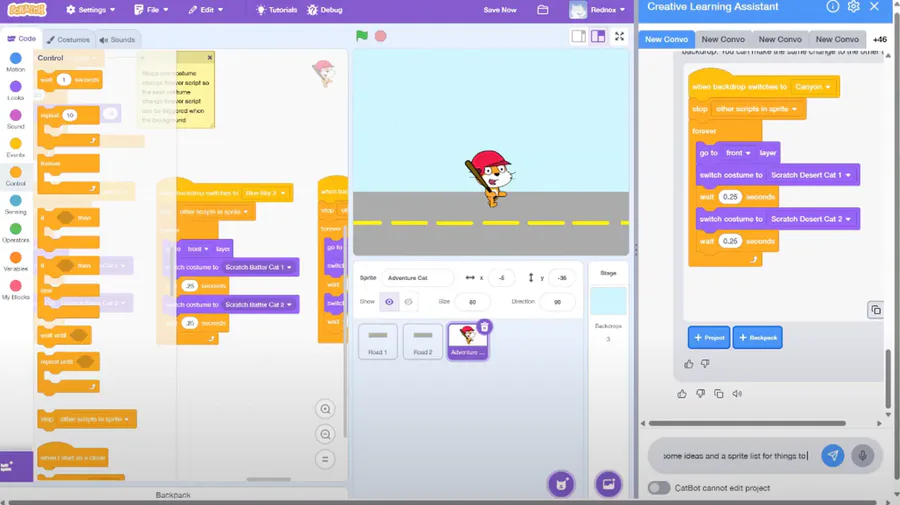Click the Choose a Backdrop button
900x505 pixels.
(608, 484)
